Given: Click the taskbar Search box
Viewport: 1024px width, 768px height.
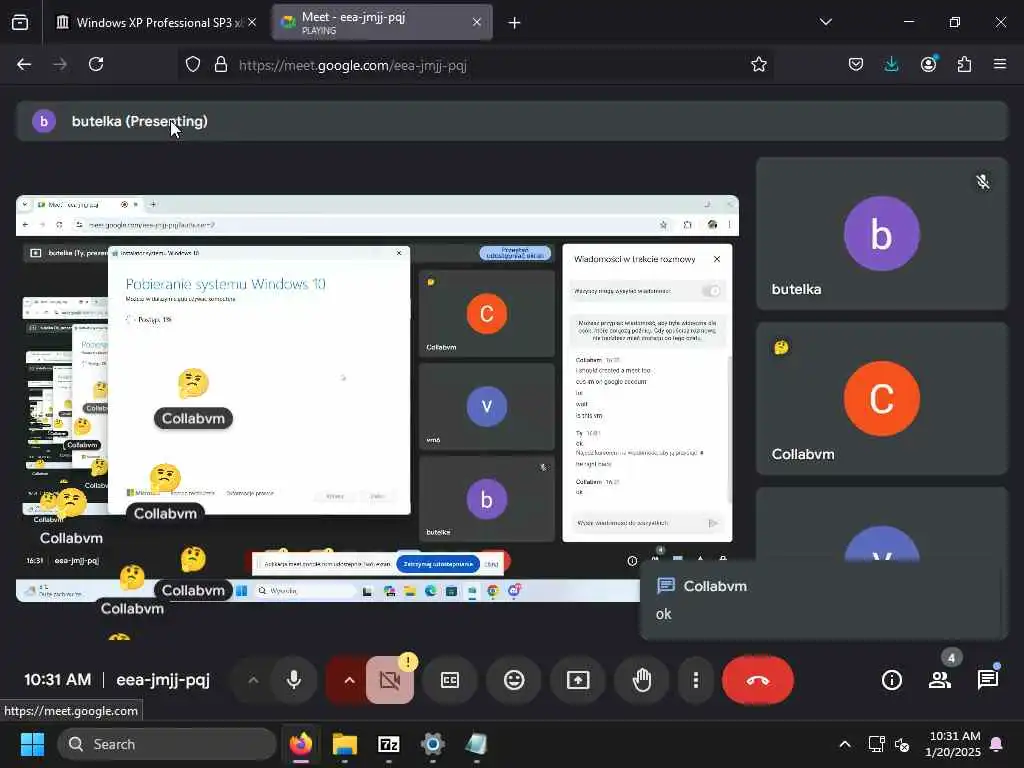Looking at the screenshot, I should tap(167, 744).
